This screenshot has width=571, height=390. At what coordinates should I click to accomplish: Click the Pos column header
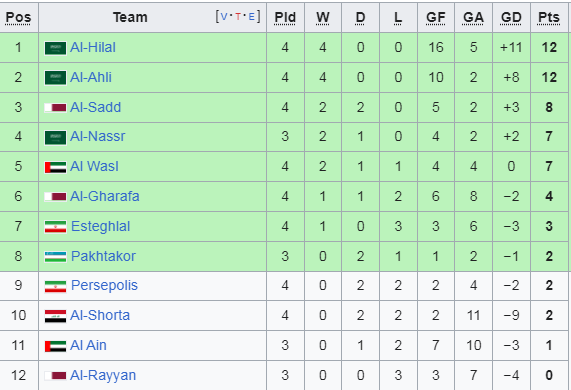(x=18, y=17)
